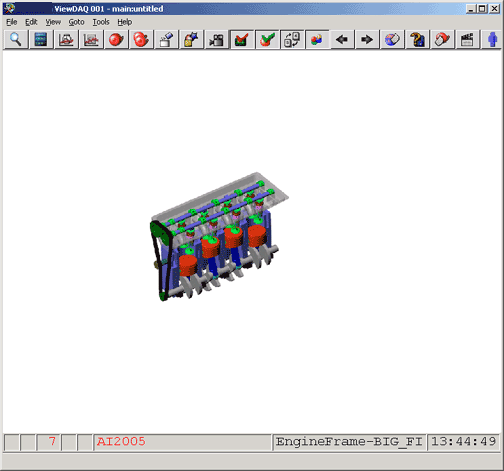
Task: Click the EngineFrame-BIG_FI status label
Action: [x=349, y=442]
